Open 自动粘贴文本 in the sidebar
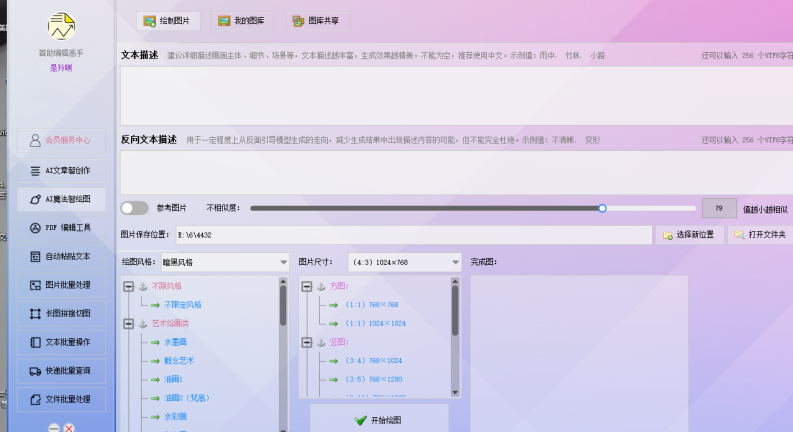Viewport: 793px width, 432px height. tap(61, 256)
